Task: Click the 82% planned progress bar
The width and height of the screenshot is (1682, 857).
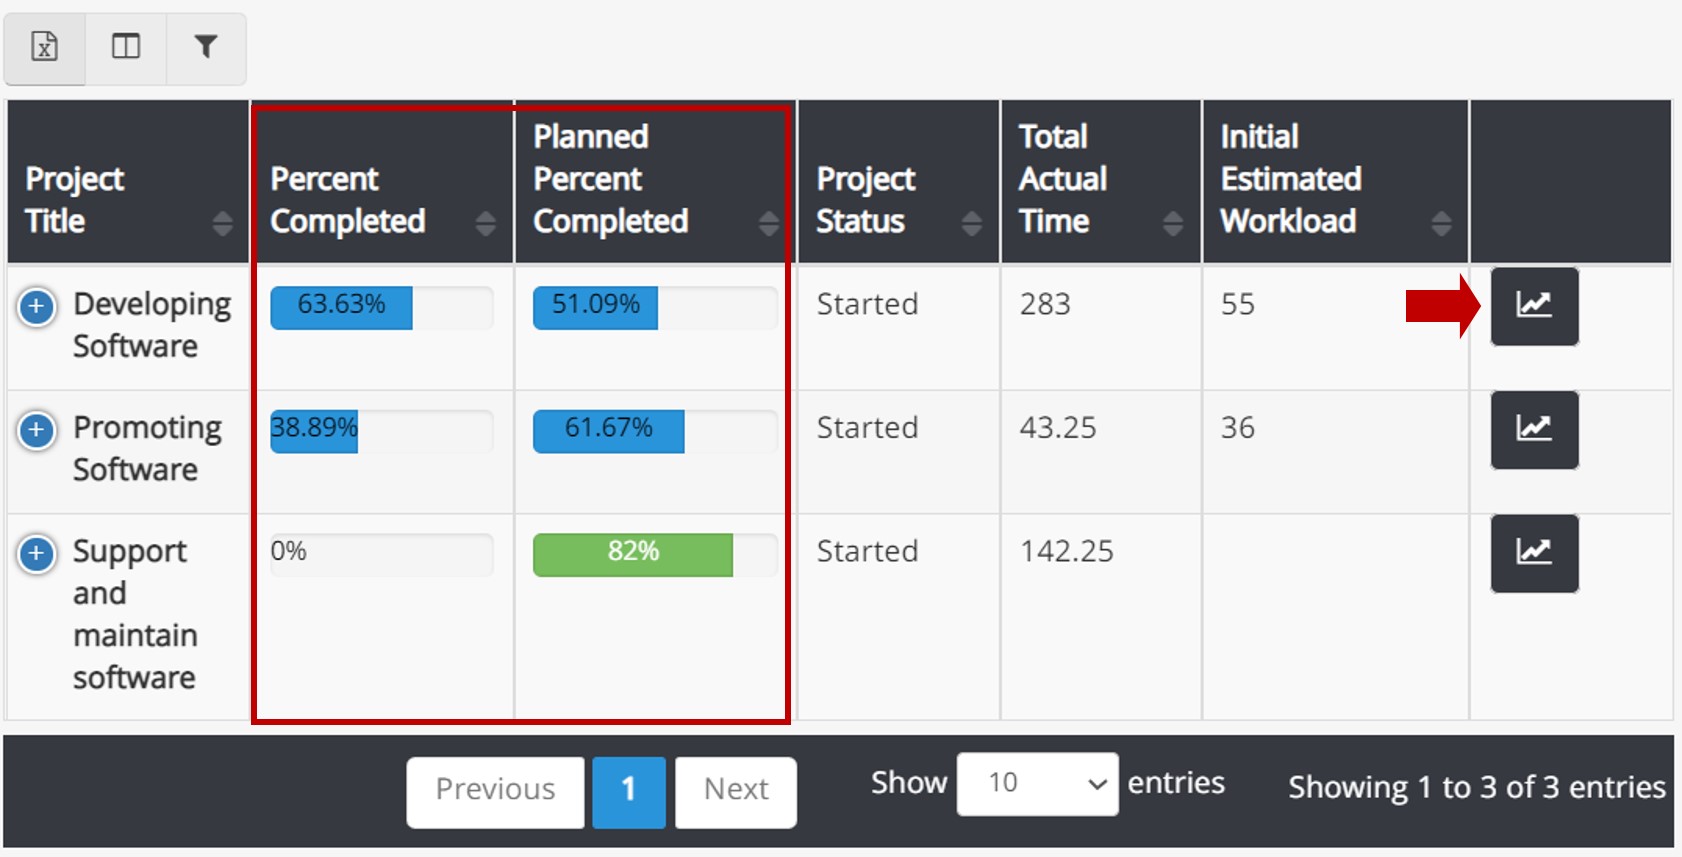Action: [x=633, y=554]
